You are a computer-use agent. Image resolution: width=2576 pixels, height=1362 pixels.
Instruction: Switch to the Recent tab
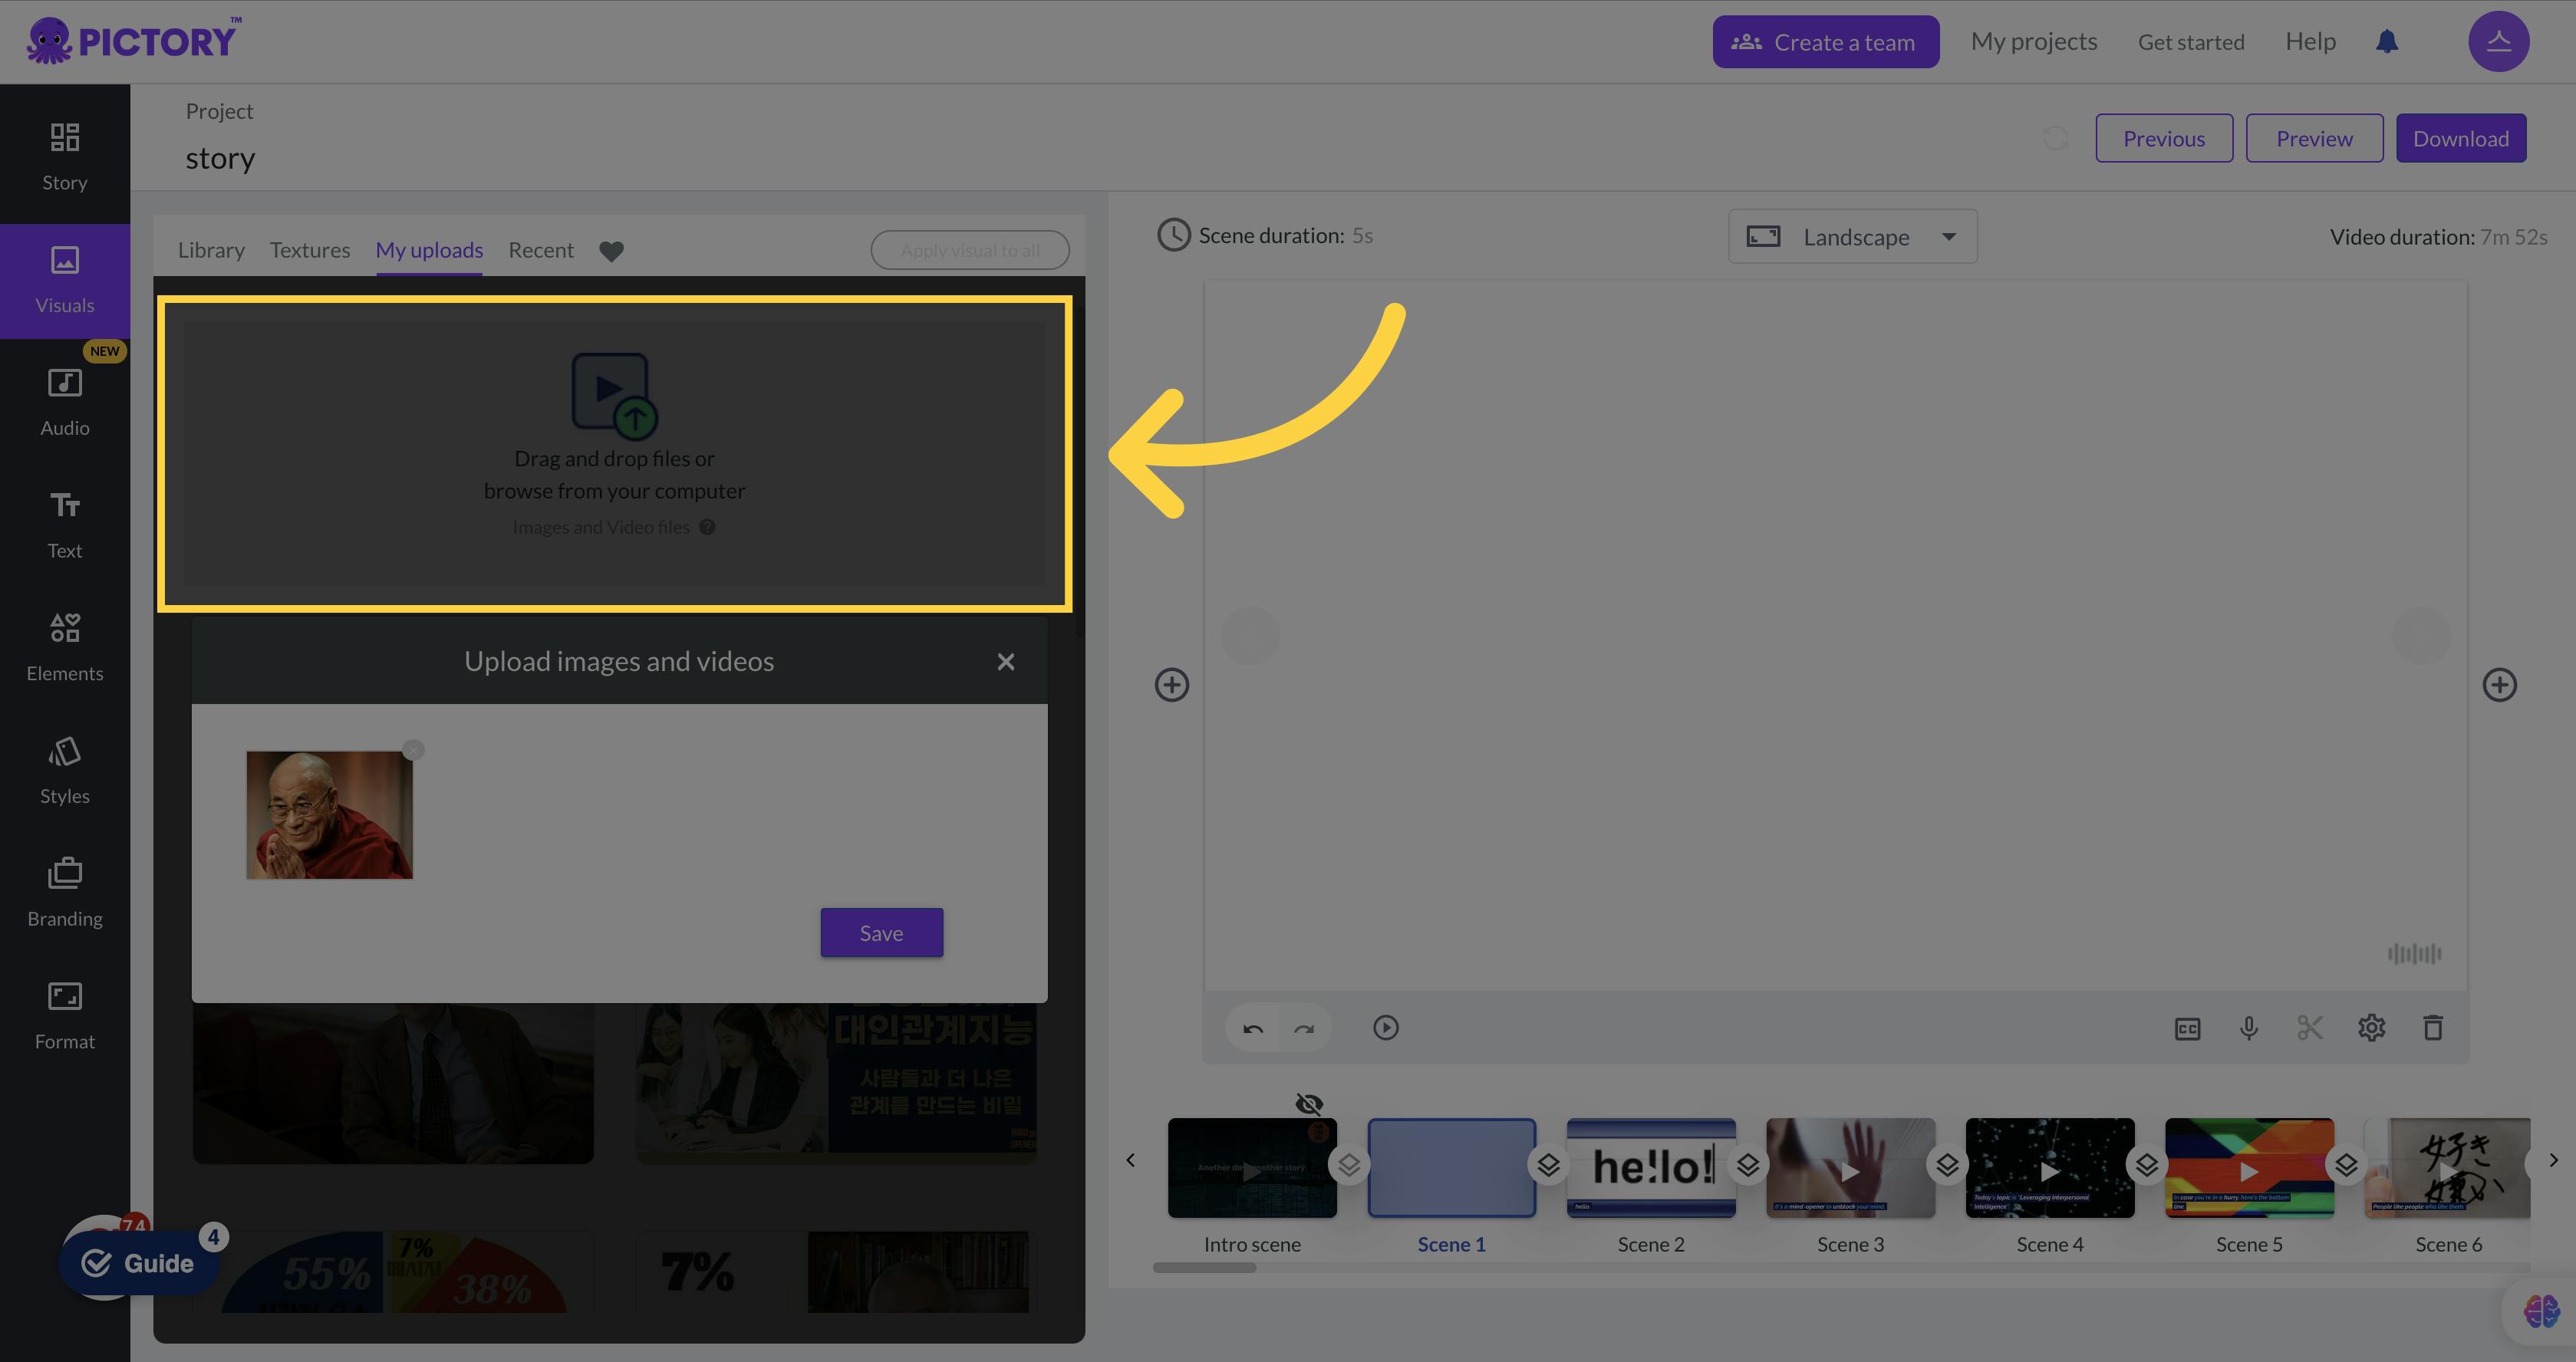point(541,250)
